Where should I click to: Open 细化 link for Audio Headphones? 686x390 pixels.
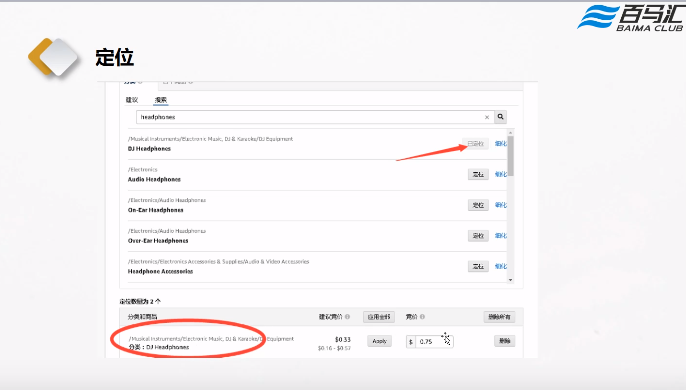(501, 174)
